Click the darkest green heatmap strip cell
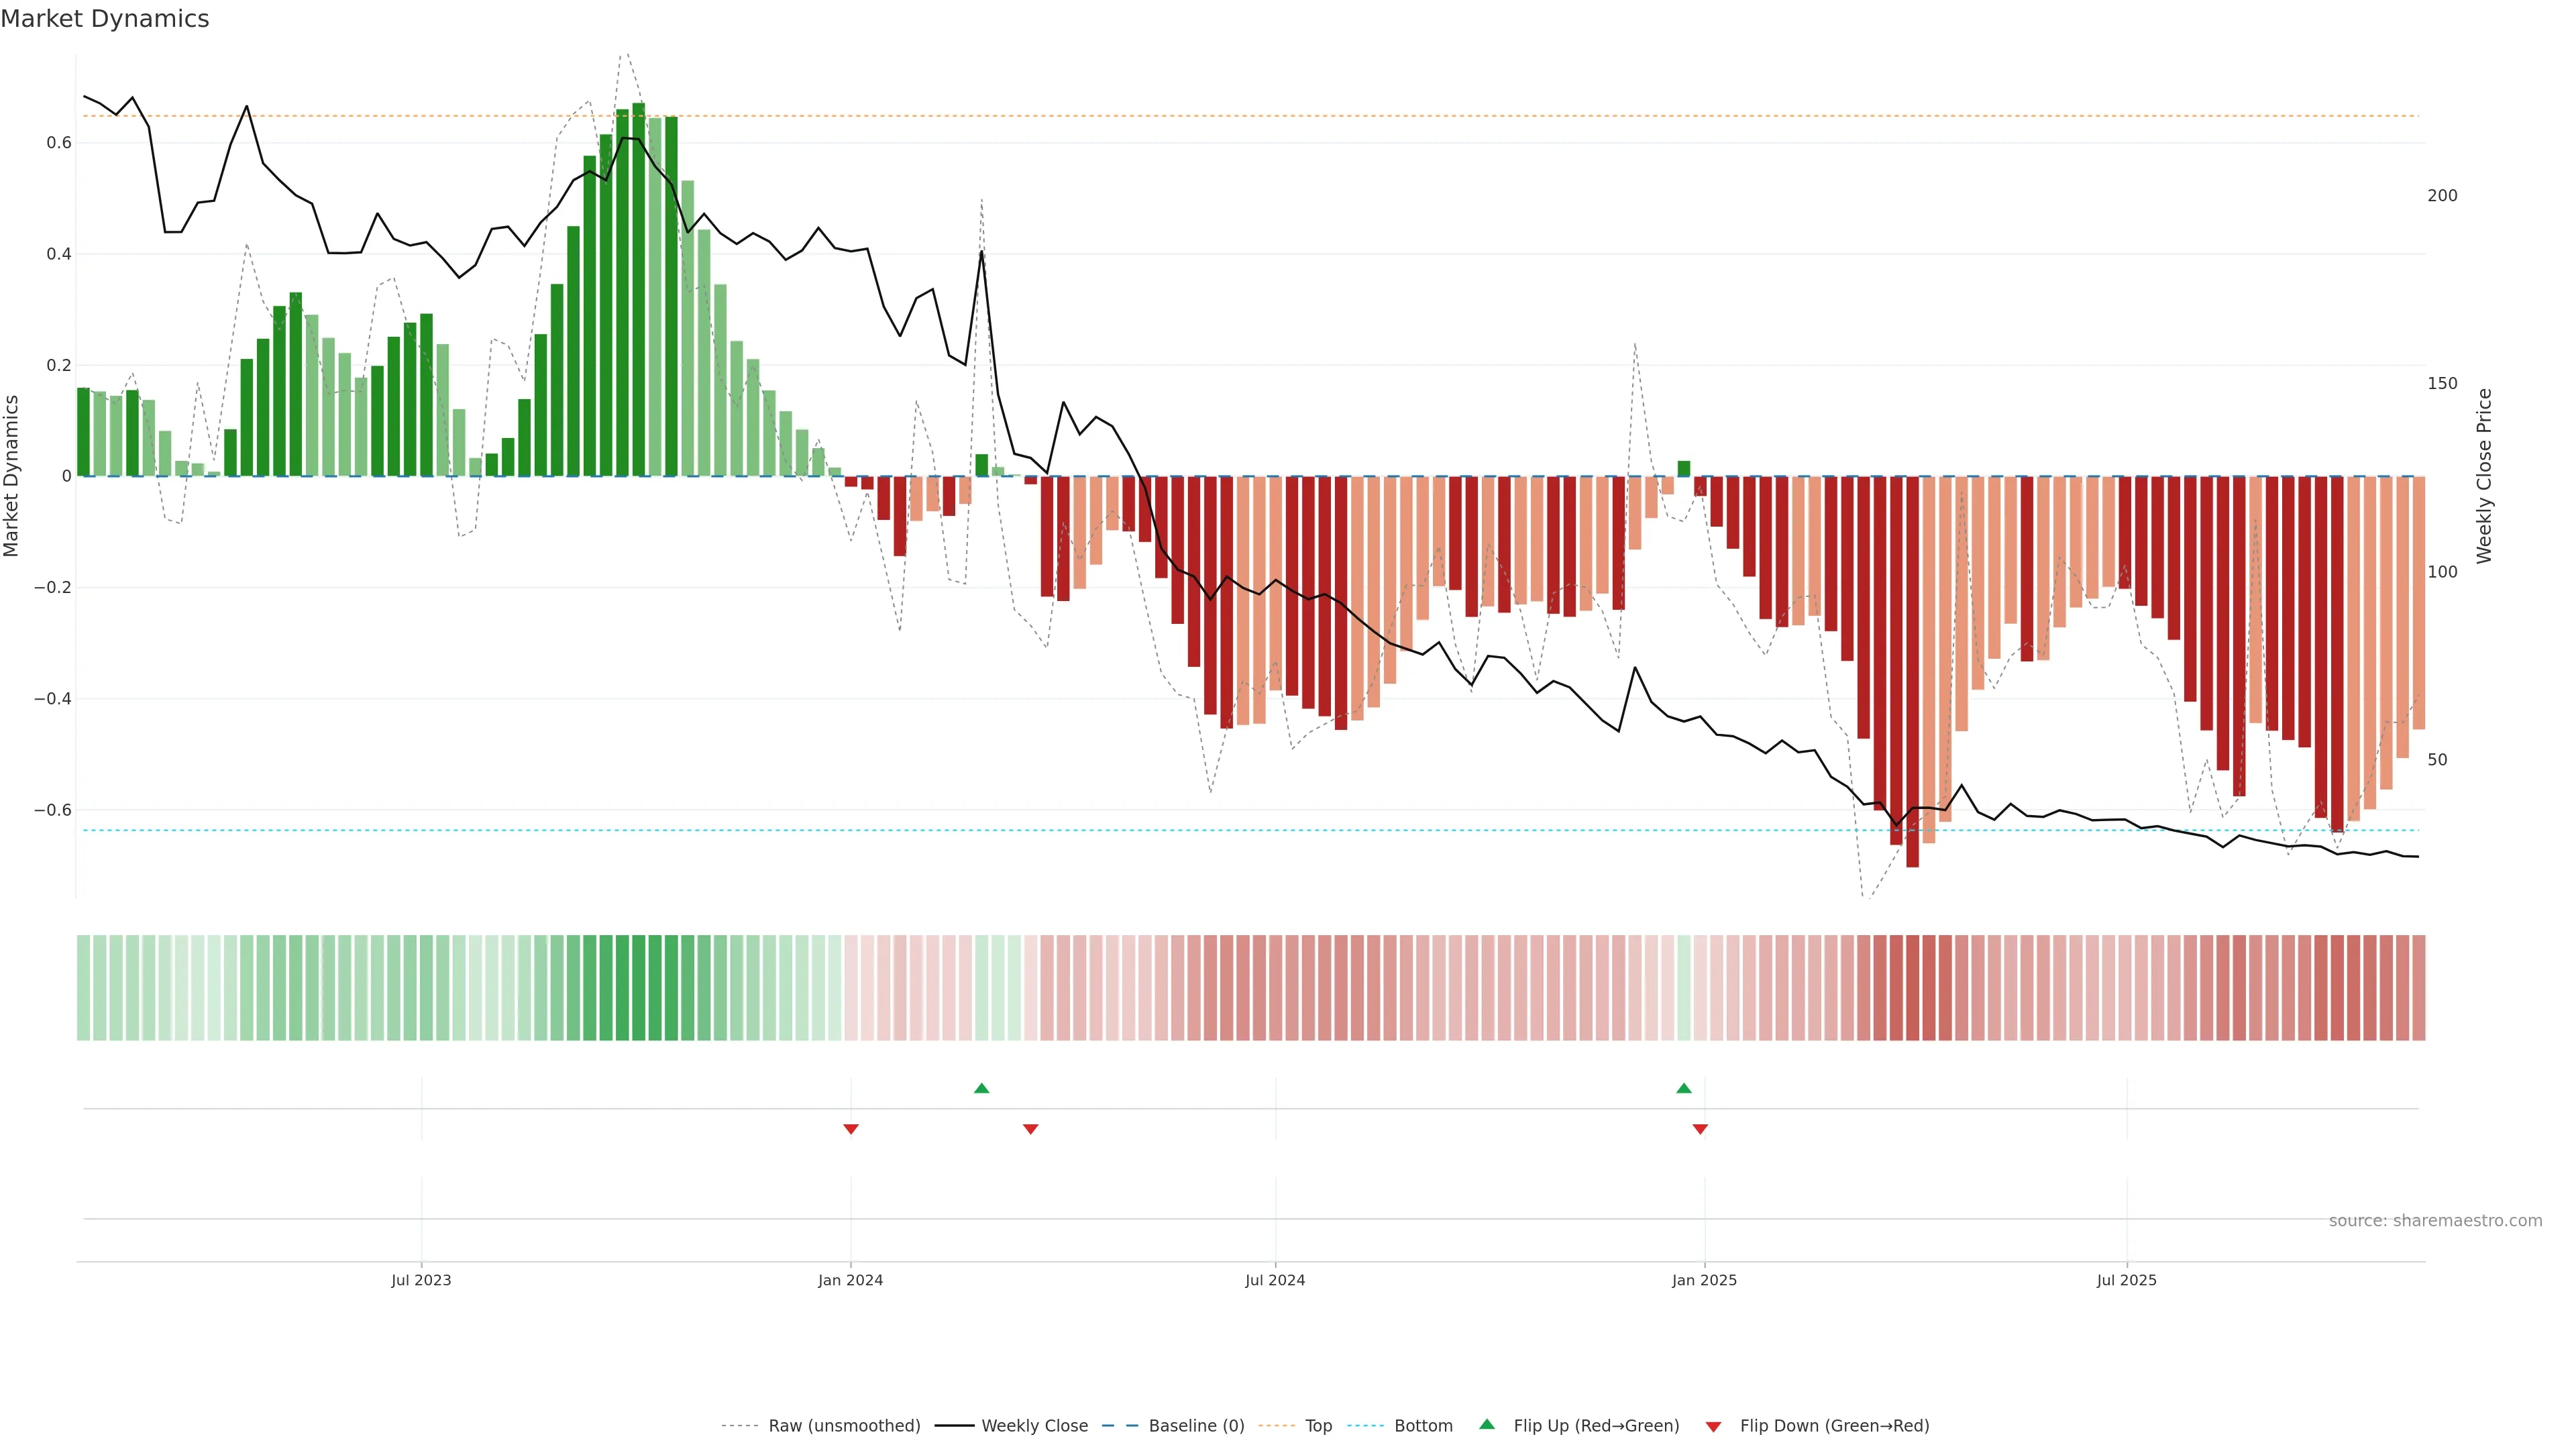The width and height of the screenshot is (2576, 1449). click(x=638, y=988)
